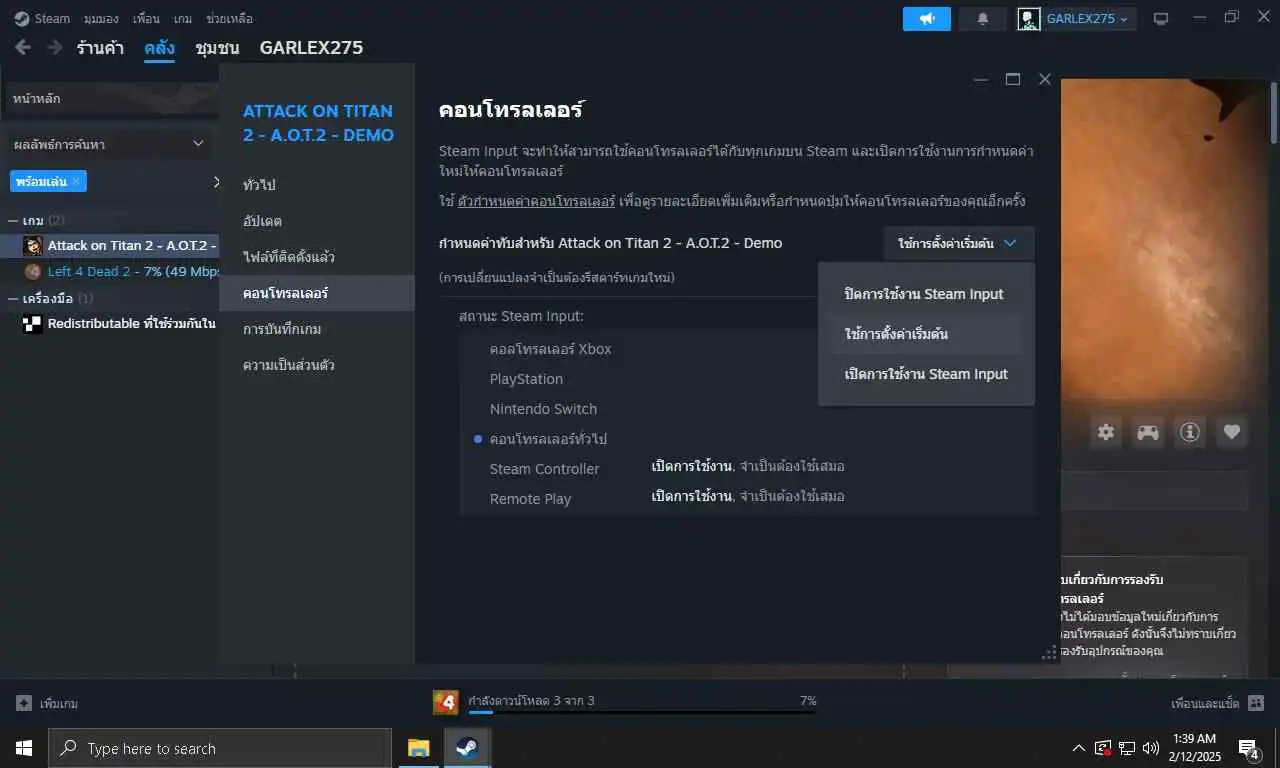The height and width of the screenshot is (768, 1280).
Task: Go forward with the right arrow
Action: (55, 47)
